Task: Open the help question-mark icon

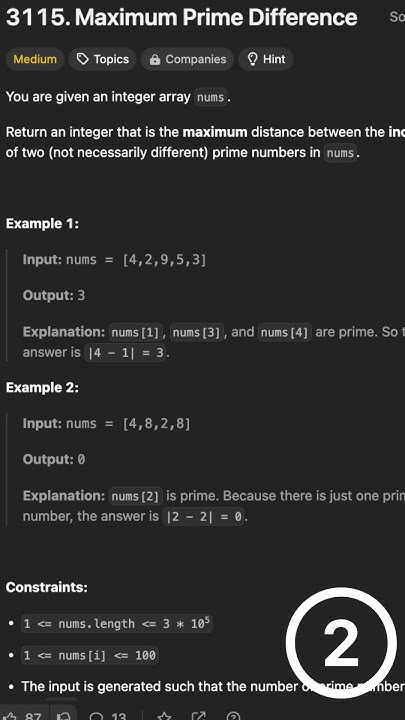Action: click(x=233, y=715)
